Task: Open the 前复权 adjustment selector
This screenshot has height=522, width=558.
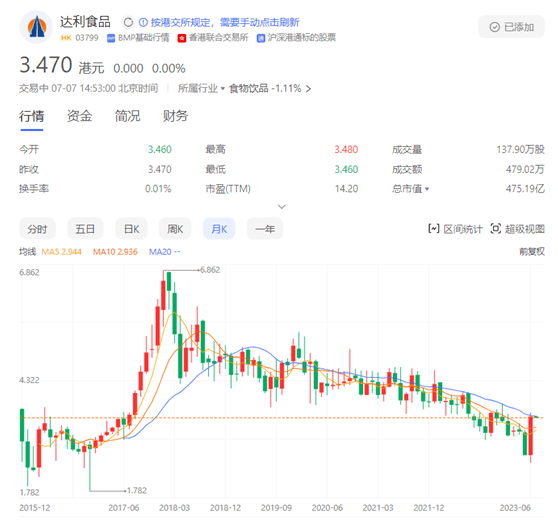Action: click(x=532, y=252)
